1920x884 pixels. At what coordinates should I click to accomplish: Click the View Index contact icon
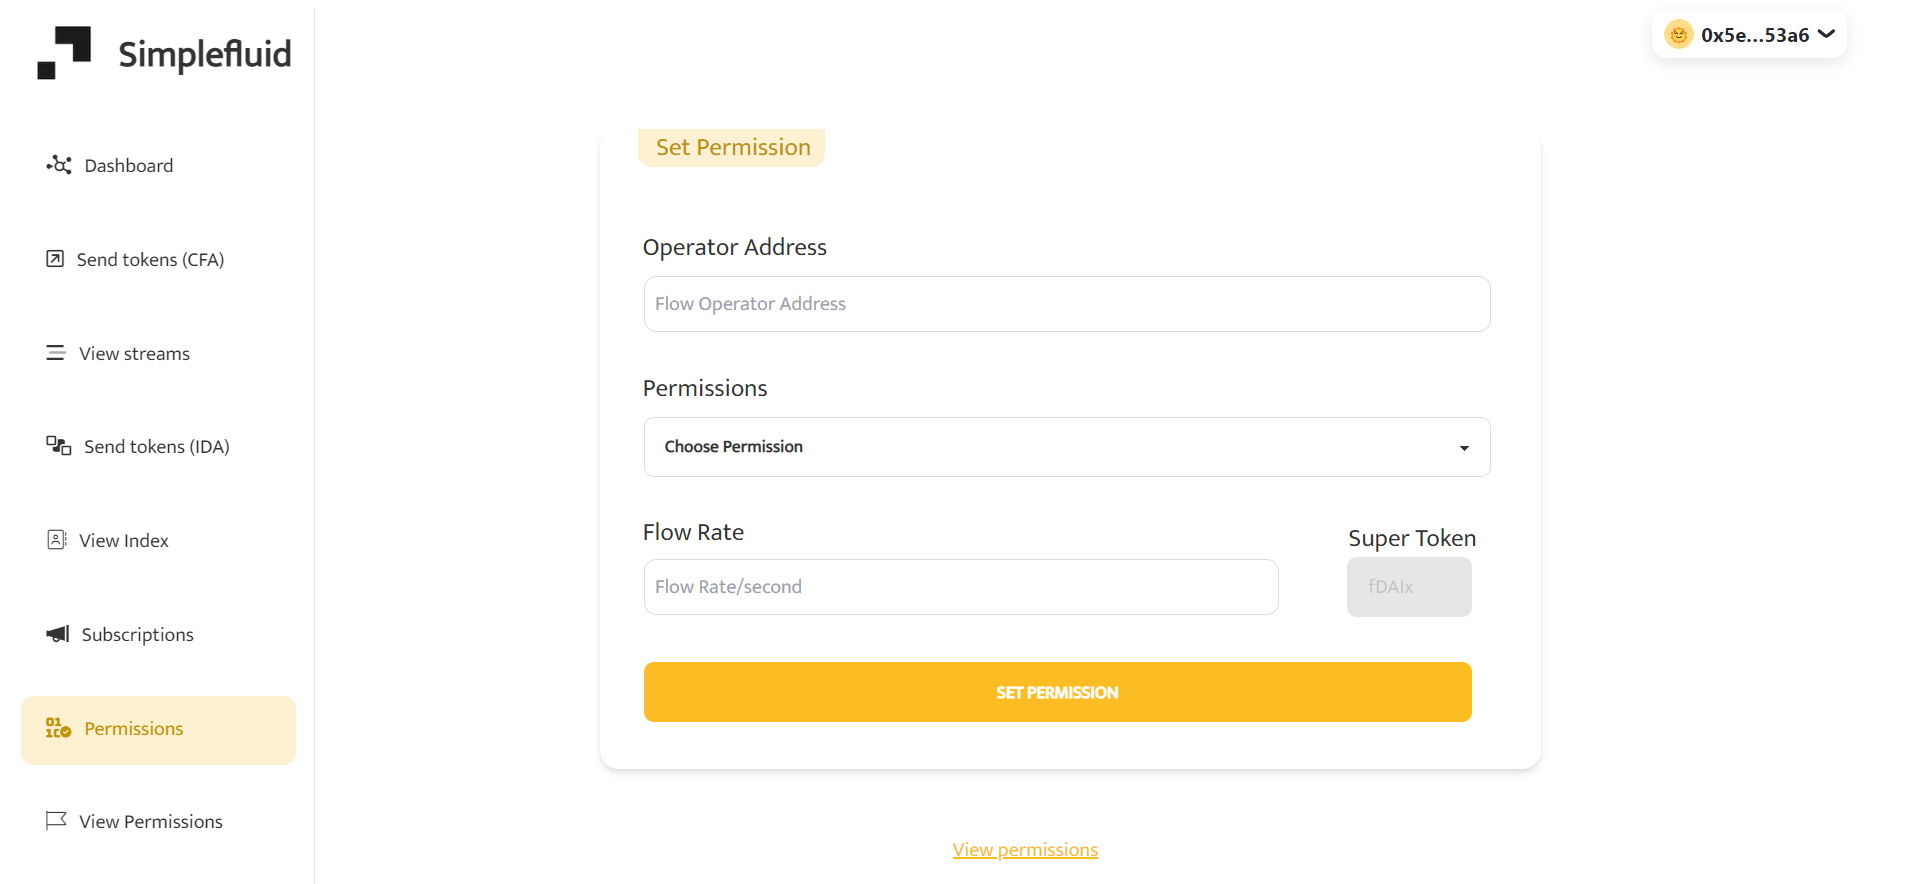(57, 540)
